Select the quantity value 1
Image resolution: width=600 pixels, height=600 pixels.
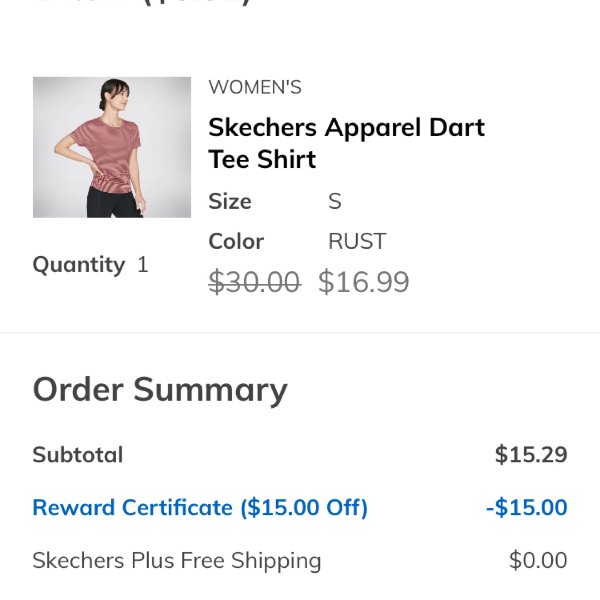[143, 265]
